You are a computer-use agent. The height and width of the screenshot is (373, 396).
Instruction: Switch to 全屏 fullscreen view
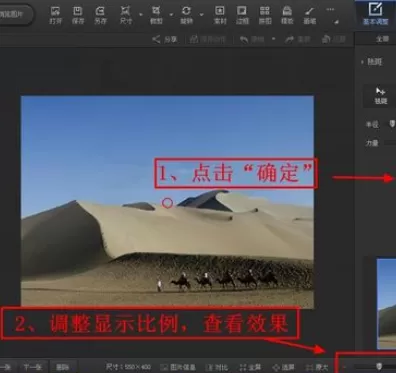250,367
